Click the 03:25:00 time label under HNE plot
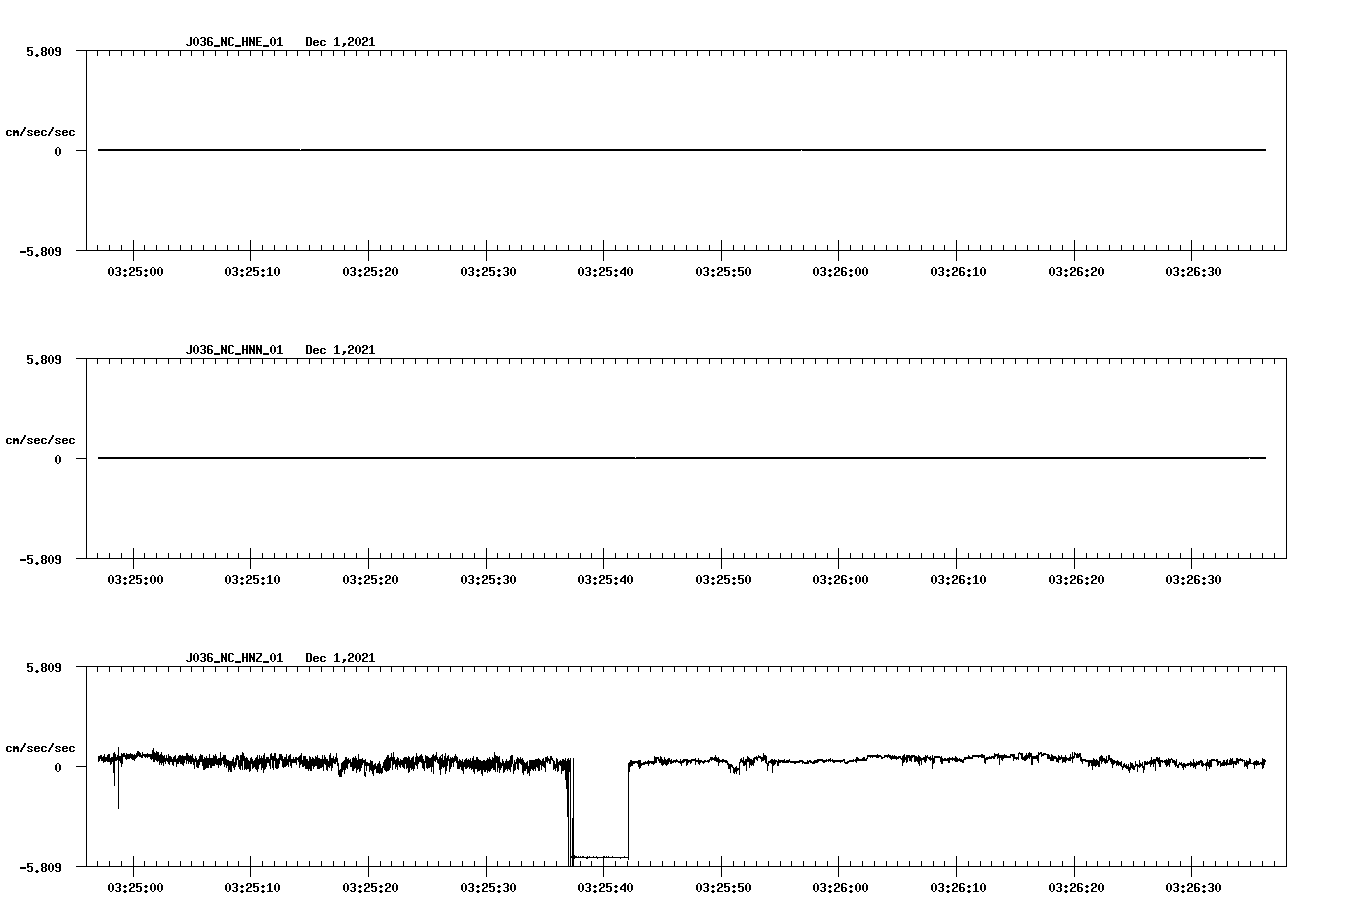The height and width of the screenshot is (924, 1358). pos(135,271)
